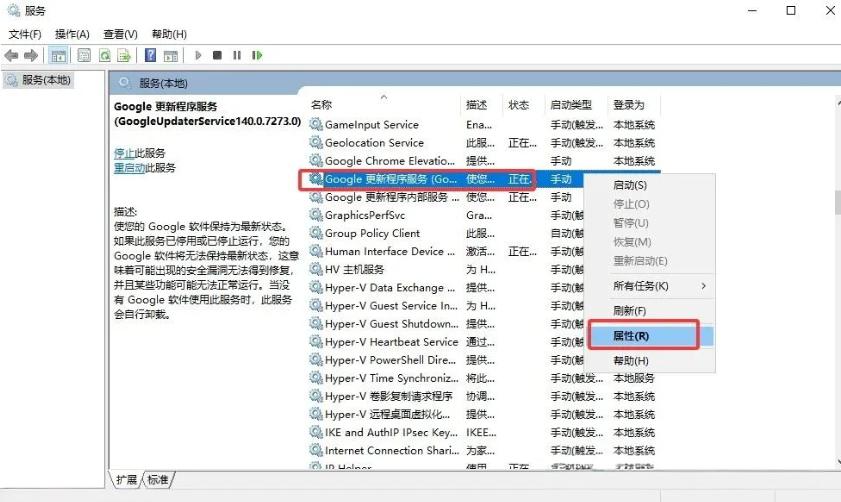841x502 pixels.
Task: Click the Start service play icon
Action: click(x=198, y=55)
